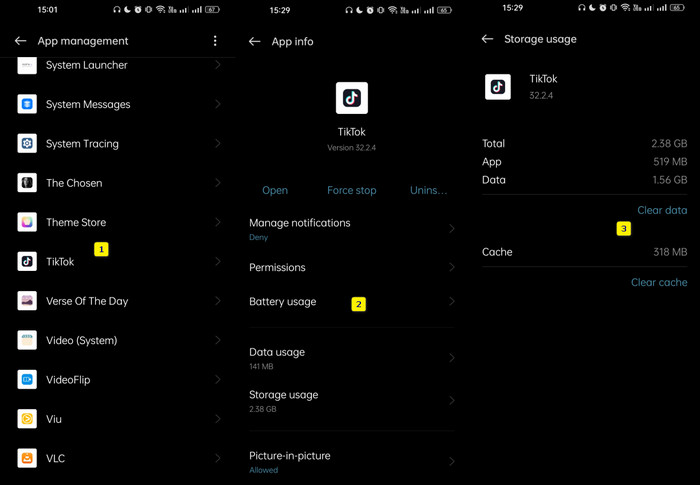Tap the VLC app icon
The height and width of the screenshot is (485, 700).
27,458
